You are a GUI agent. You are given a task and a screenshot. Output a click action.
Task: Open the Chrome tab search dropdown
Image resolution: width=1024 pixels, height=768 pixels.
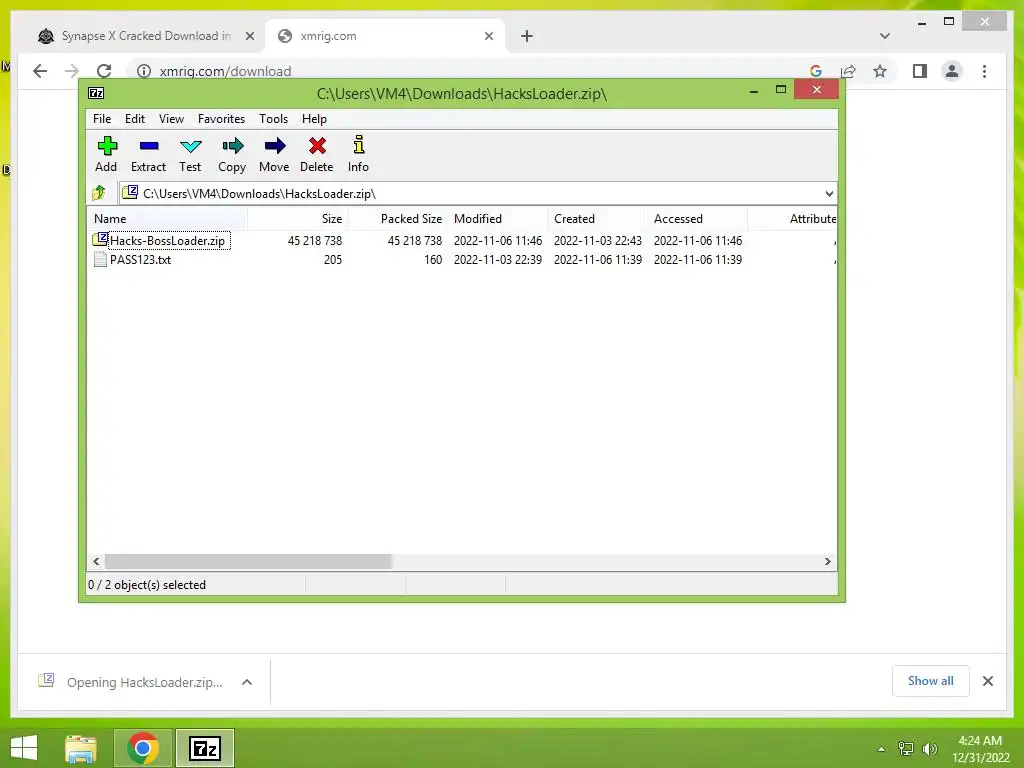[885, 36]
